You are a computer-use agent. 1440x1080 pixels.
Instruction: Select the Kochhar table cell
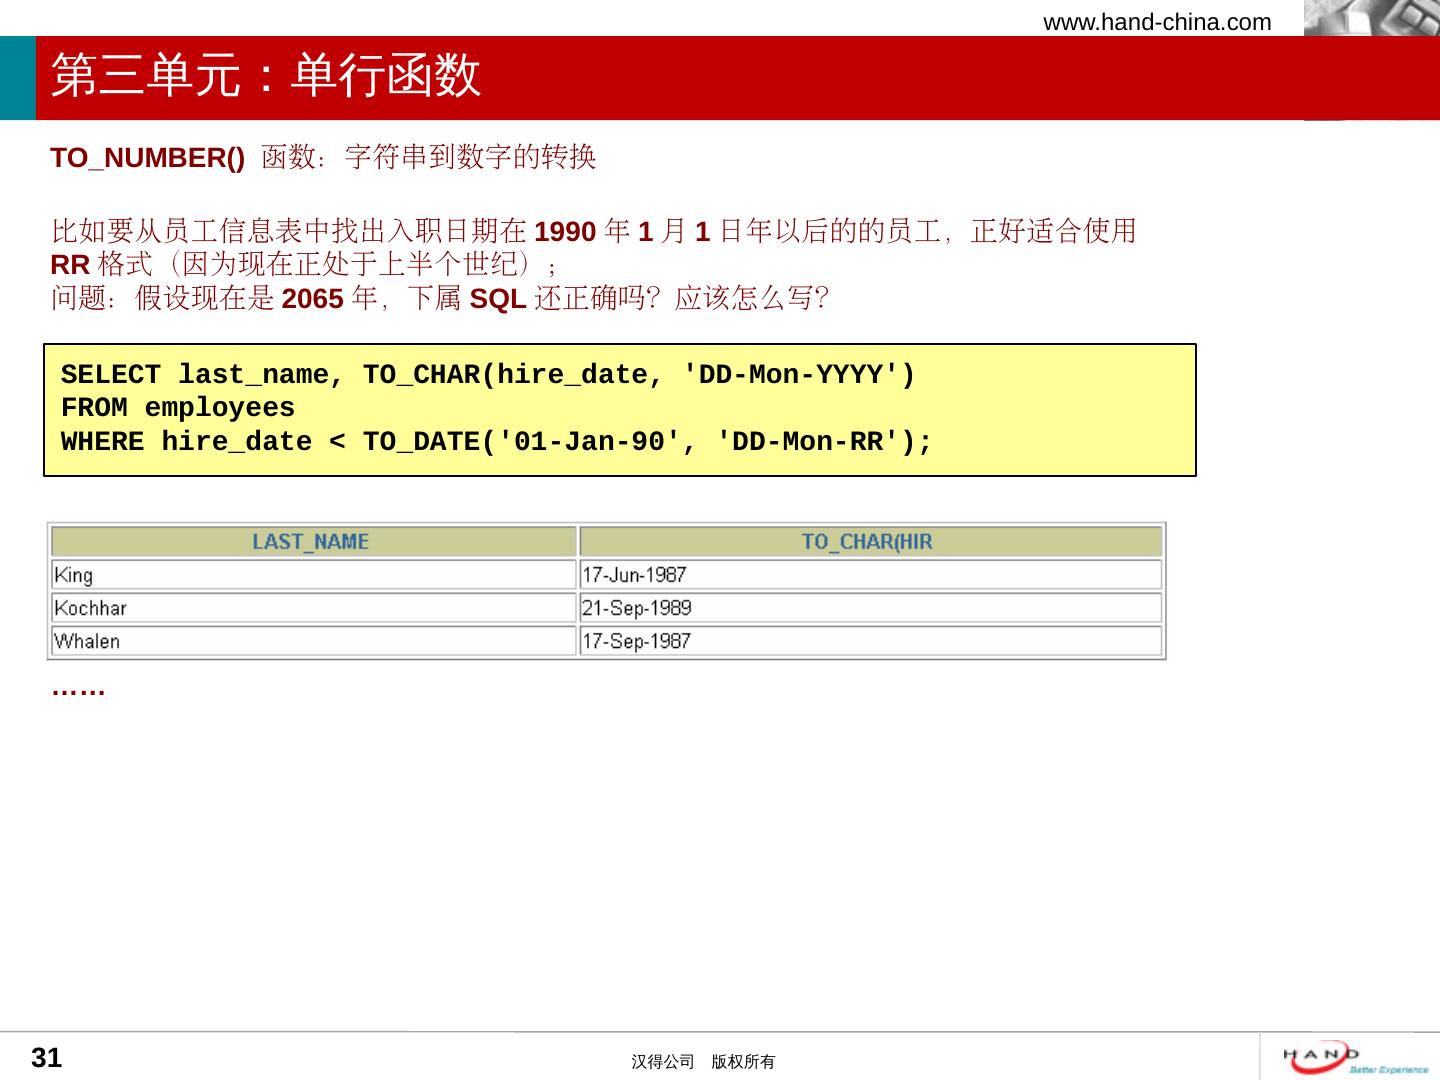313,608
